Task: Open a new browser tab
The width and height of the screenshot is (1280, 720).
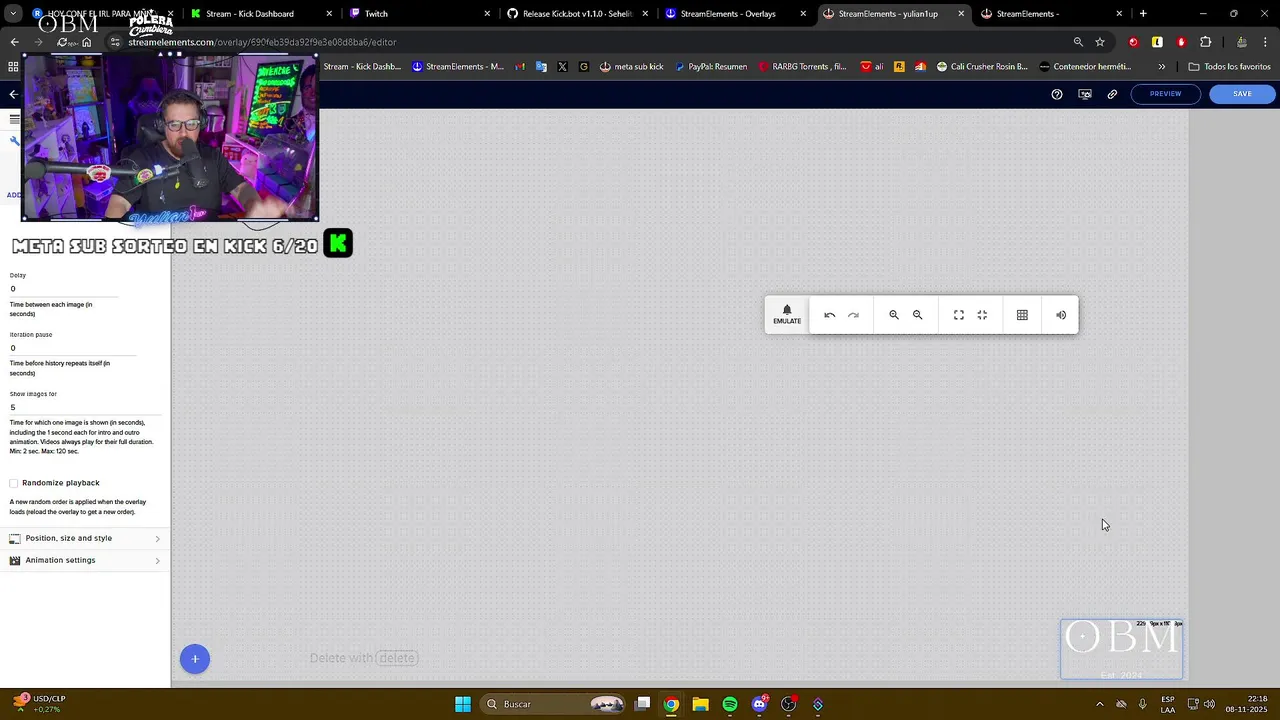Action: click(x=1143, y=14)
